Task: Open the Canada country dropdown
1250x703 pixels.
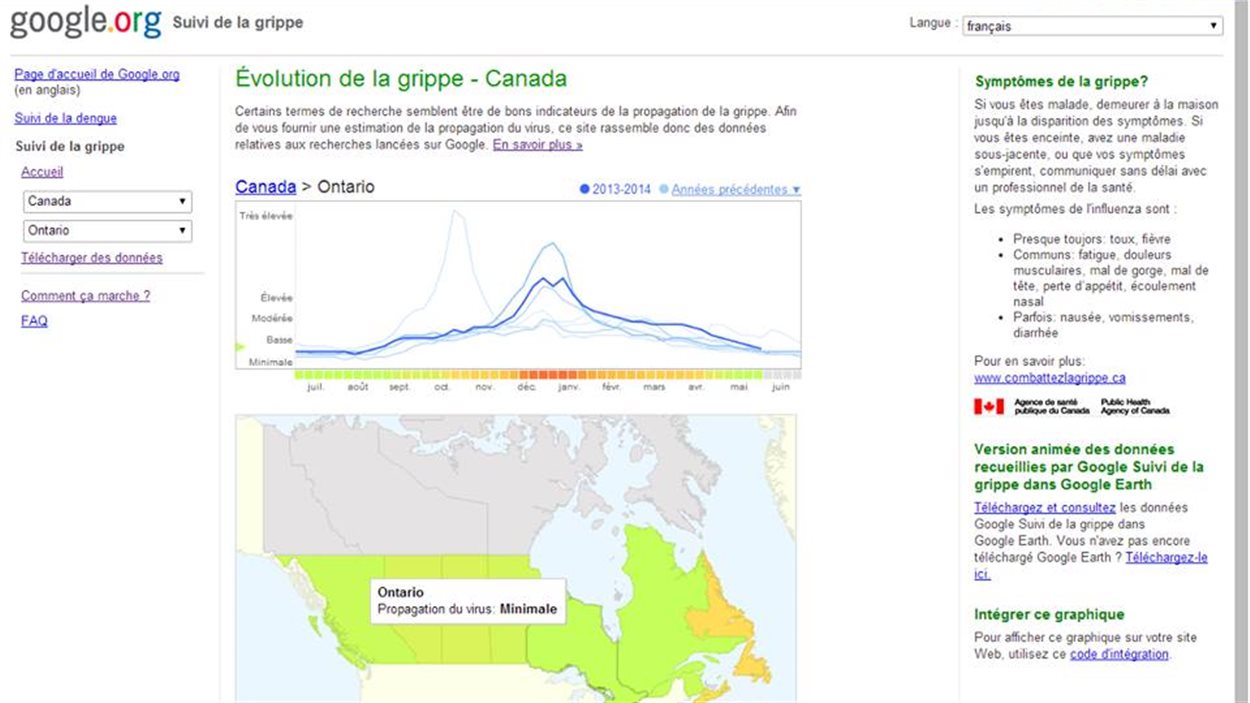Action: [x=107, y=201]
